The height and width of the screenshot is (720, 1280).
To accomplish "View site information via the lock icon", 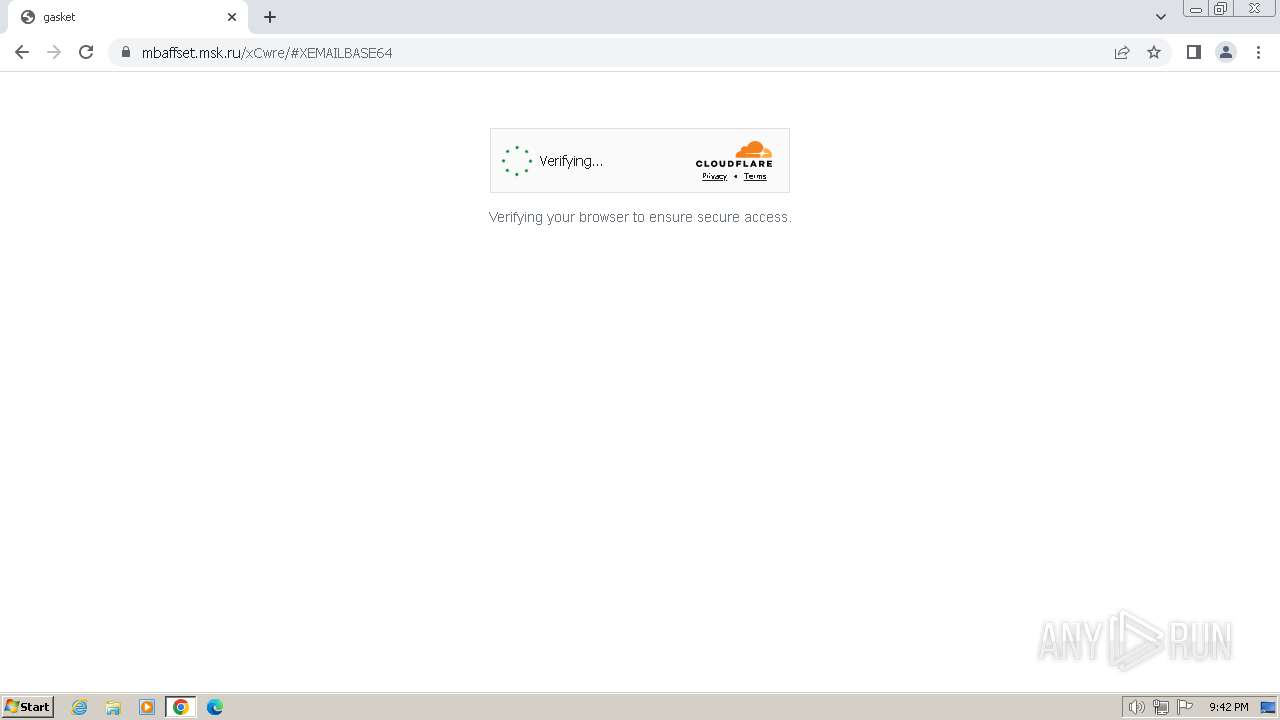I will (x=126, y=52).
